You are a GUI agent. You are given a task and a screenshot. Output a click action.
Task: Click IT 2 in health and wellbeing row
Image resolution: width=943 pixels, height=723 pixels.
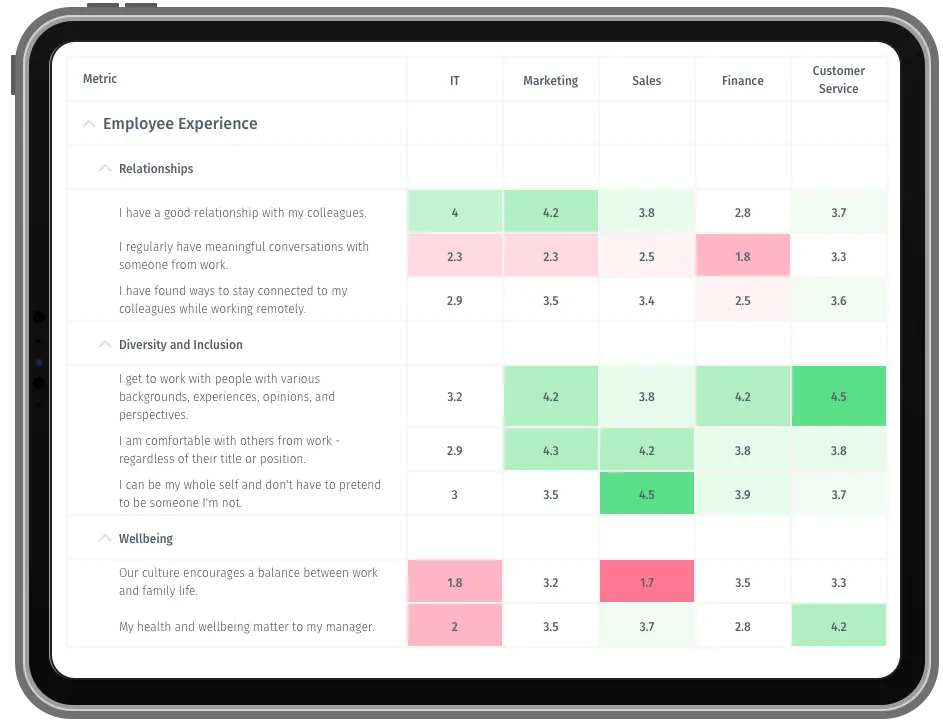click(455, 626)
